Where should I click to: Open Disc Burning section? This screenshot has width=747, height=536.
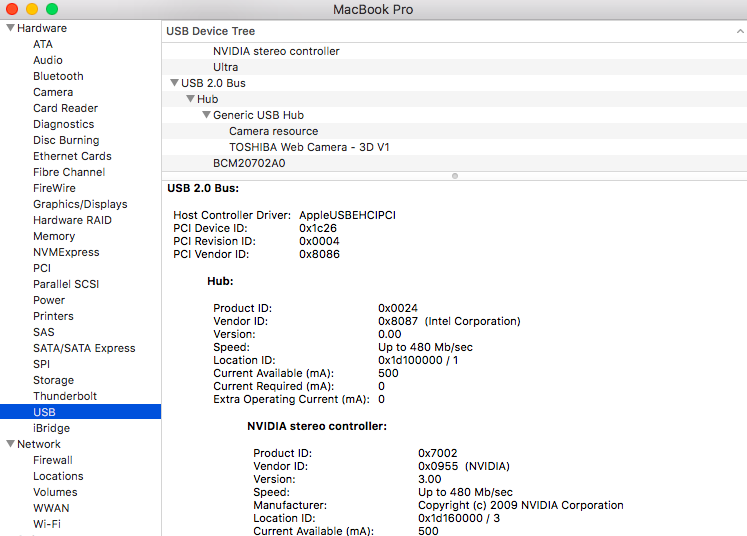coord(66,140)
